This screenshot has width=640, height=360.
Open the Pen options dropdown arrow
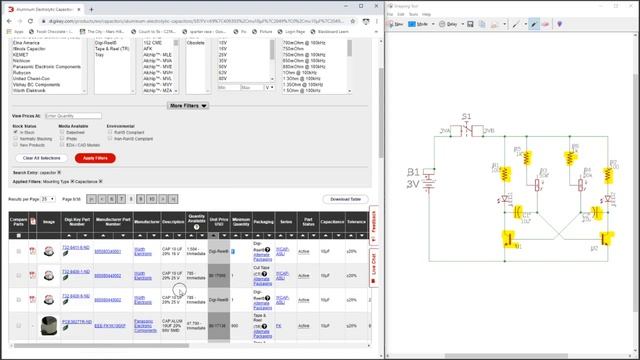[525, 24]
